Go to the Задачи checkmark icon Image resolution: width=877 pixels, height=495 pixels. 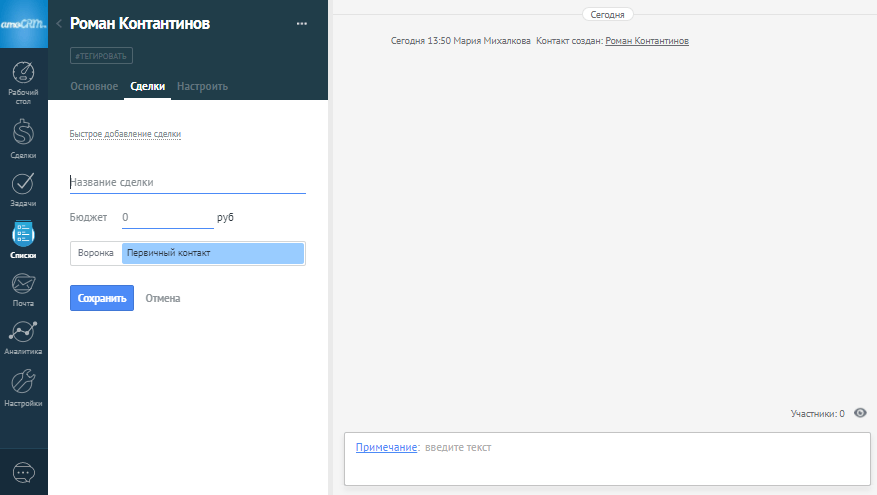pyautogui.click(x=23, y=184)
